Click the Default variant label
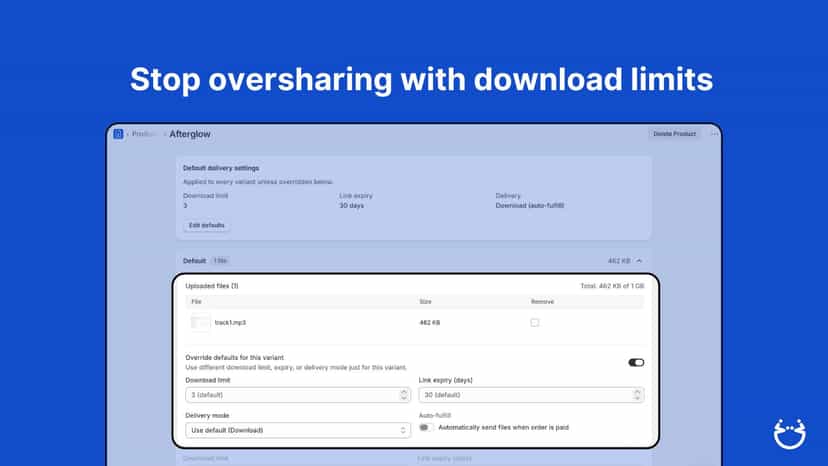This screenshot has width=828, height=466. pyautogui.click(x=194, y=261)
